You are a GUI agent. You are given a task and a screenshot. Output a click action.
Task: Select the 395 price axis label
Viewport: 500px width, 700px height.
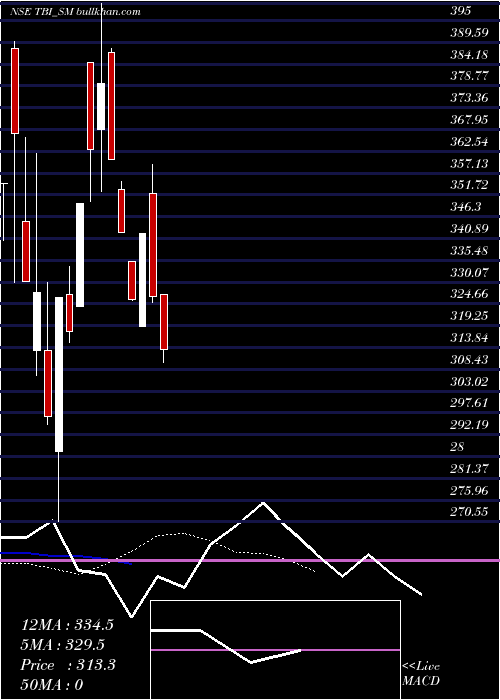click(x=460, y=11)
